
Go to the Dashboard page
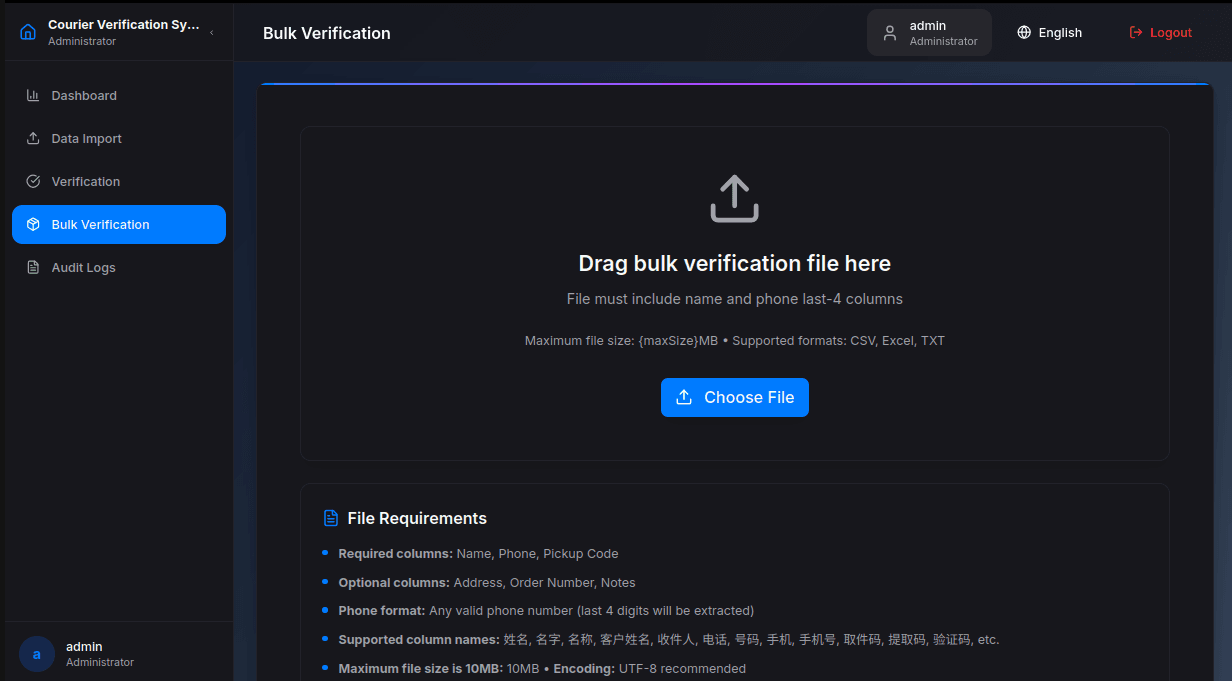tap(84, 96)
